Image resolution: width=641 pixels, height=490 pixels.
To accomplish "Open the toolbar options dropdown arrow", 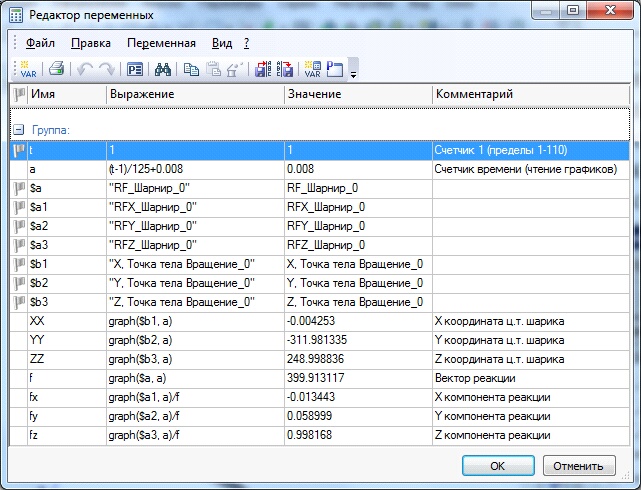I will click(353, 72).
